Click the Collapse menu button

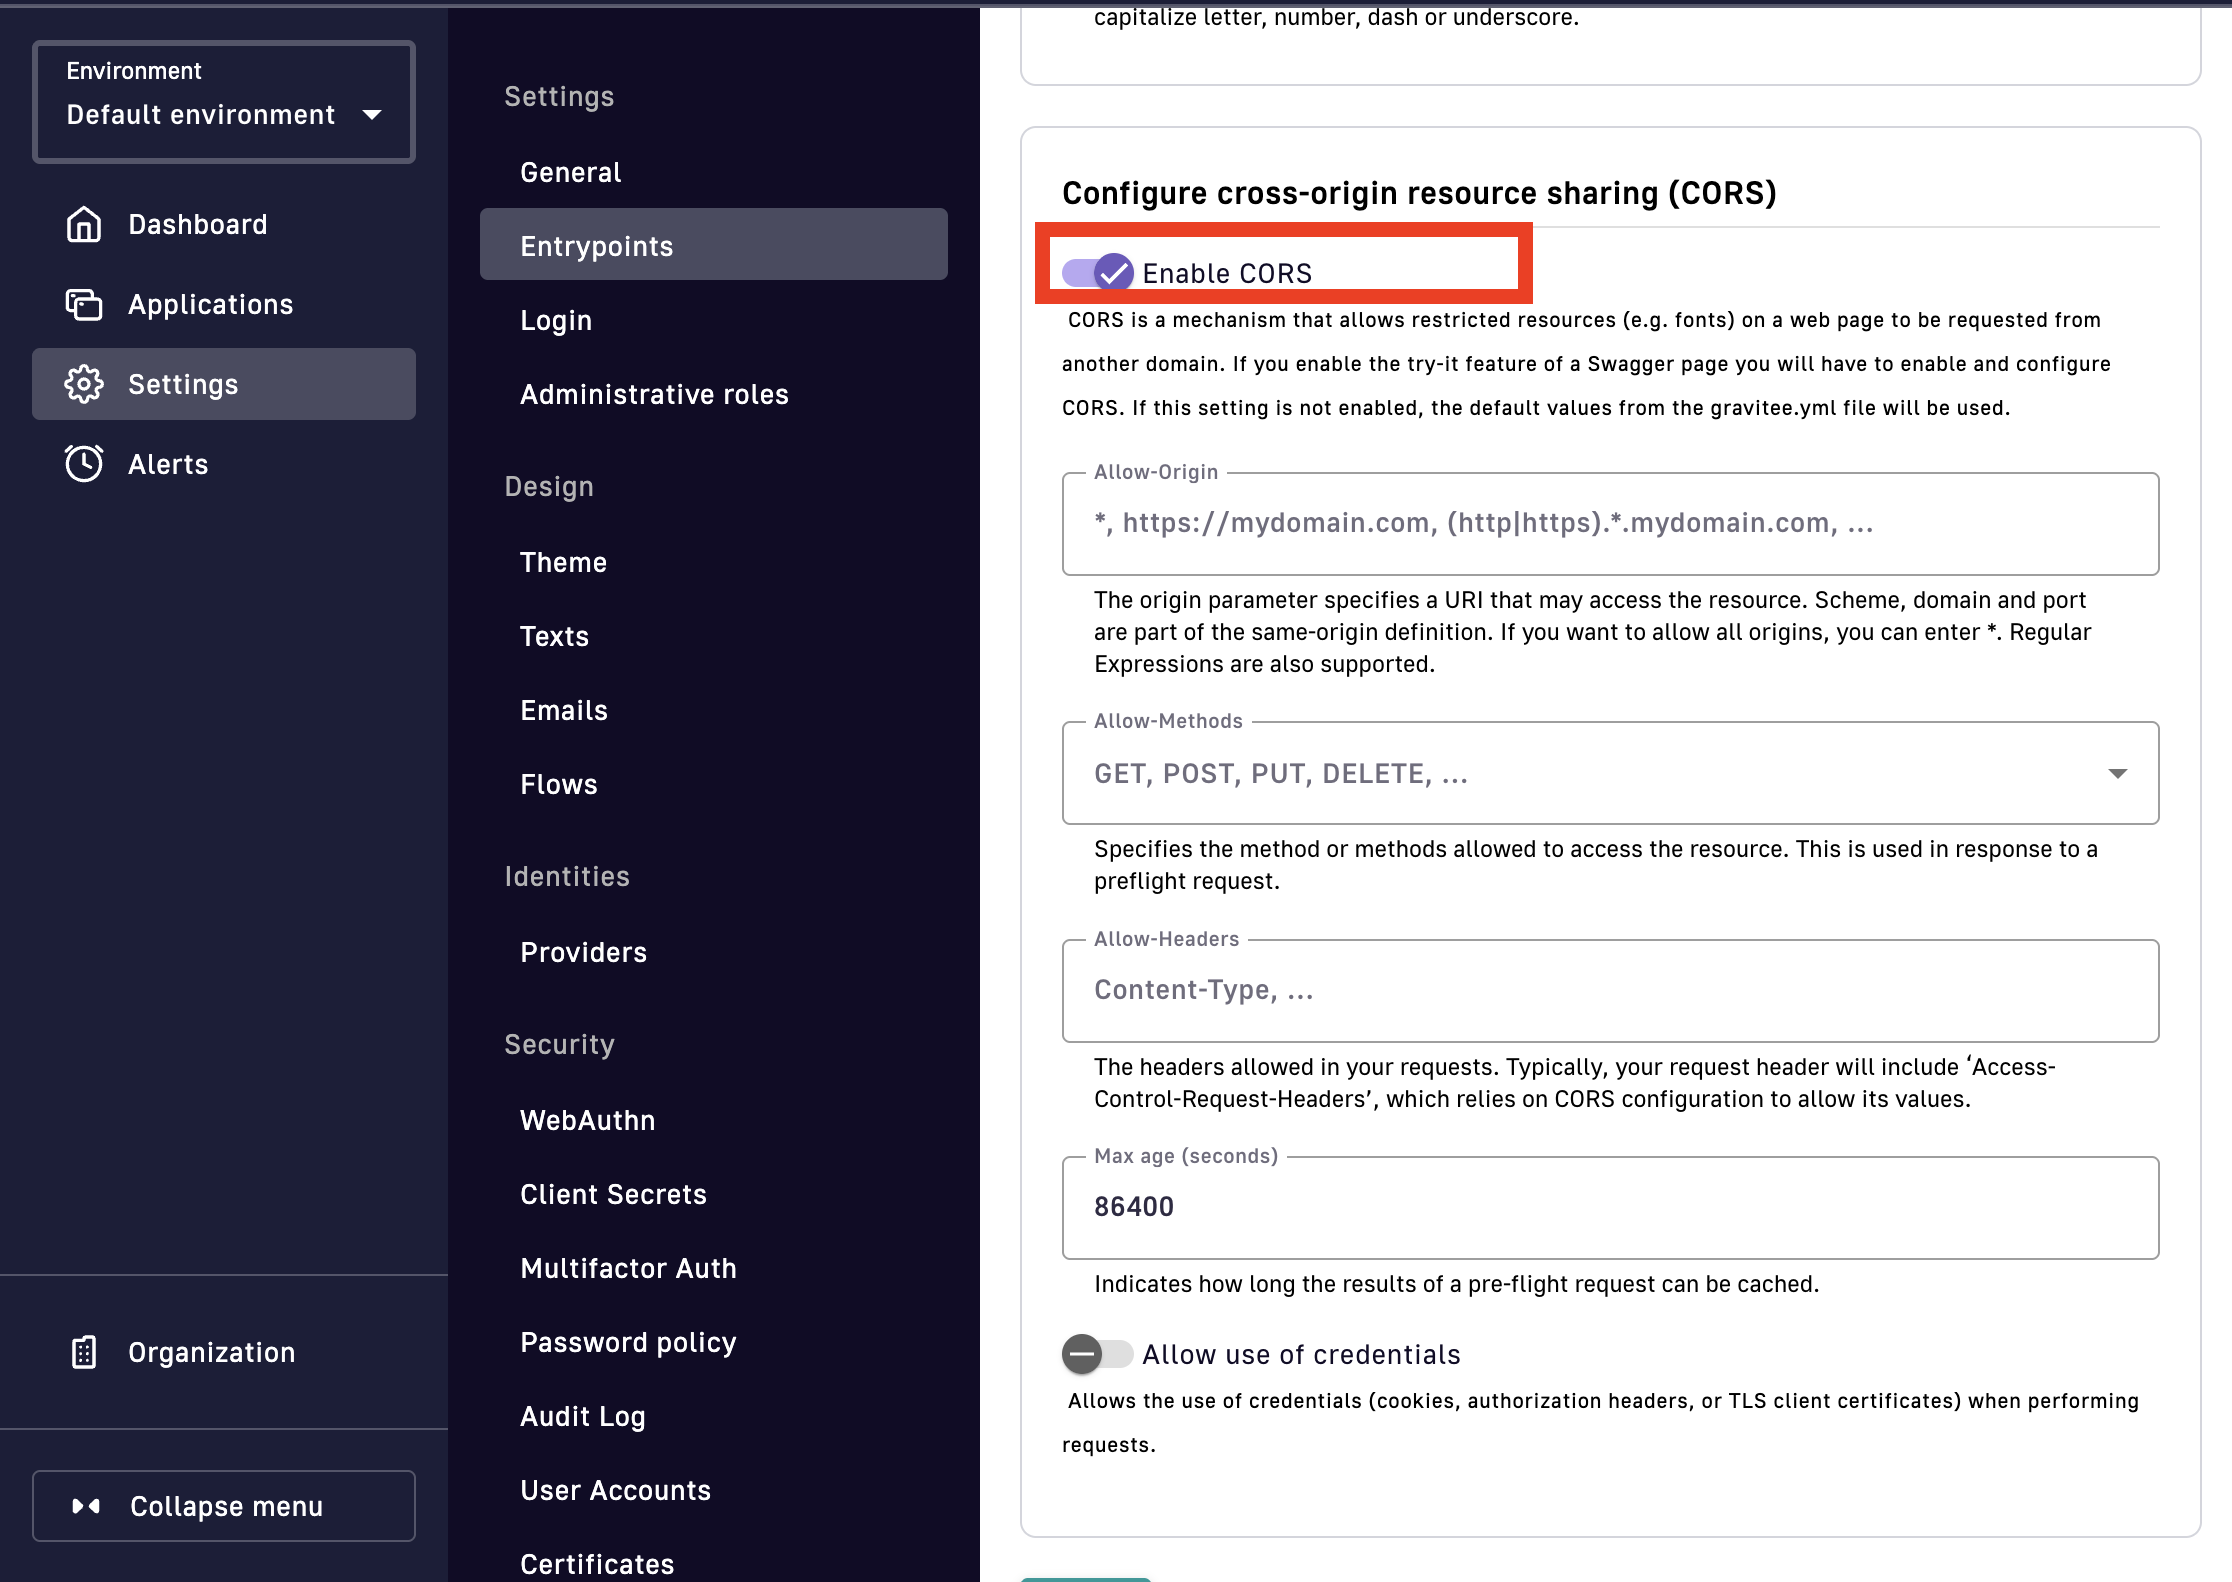pos(224,1506)
